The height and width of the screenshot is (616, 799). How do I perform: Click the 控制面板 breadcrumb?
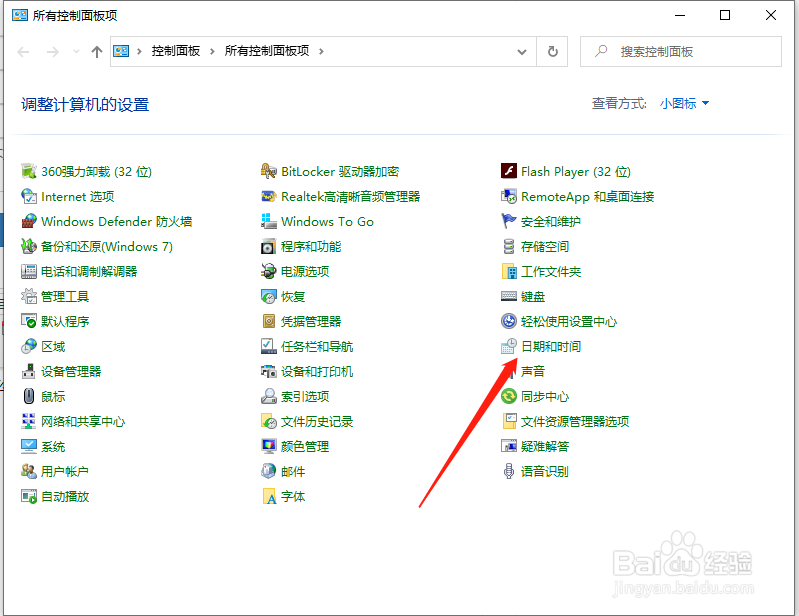point(176,51)
